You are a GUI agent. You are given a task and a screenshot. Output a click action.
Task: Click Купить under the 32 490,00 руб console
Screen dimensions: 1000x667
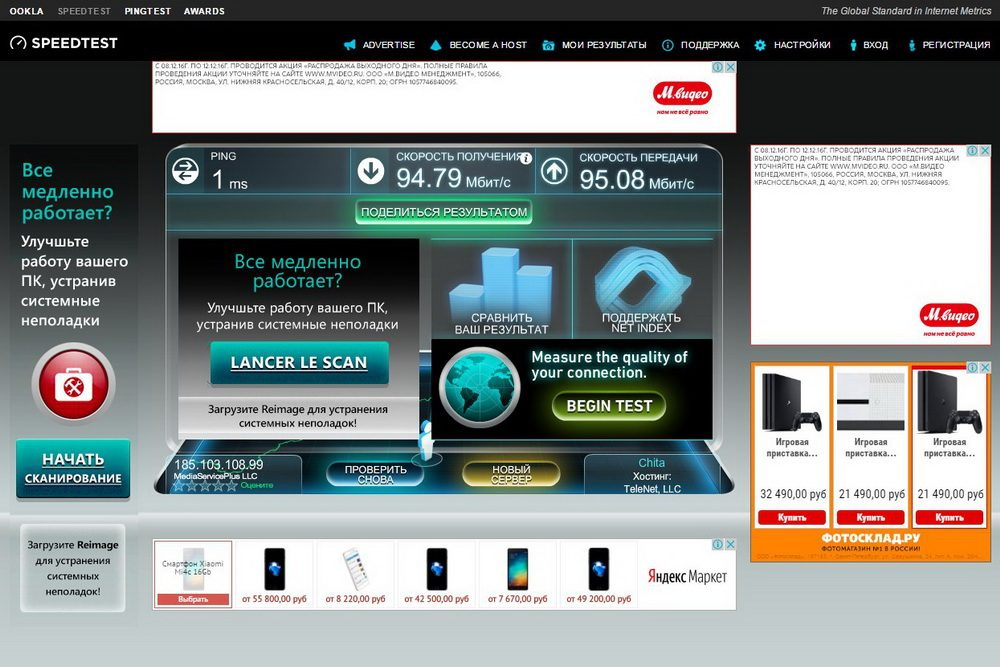pyautogui.click(x=792, y=517)
